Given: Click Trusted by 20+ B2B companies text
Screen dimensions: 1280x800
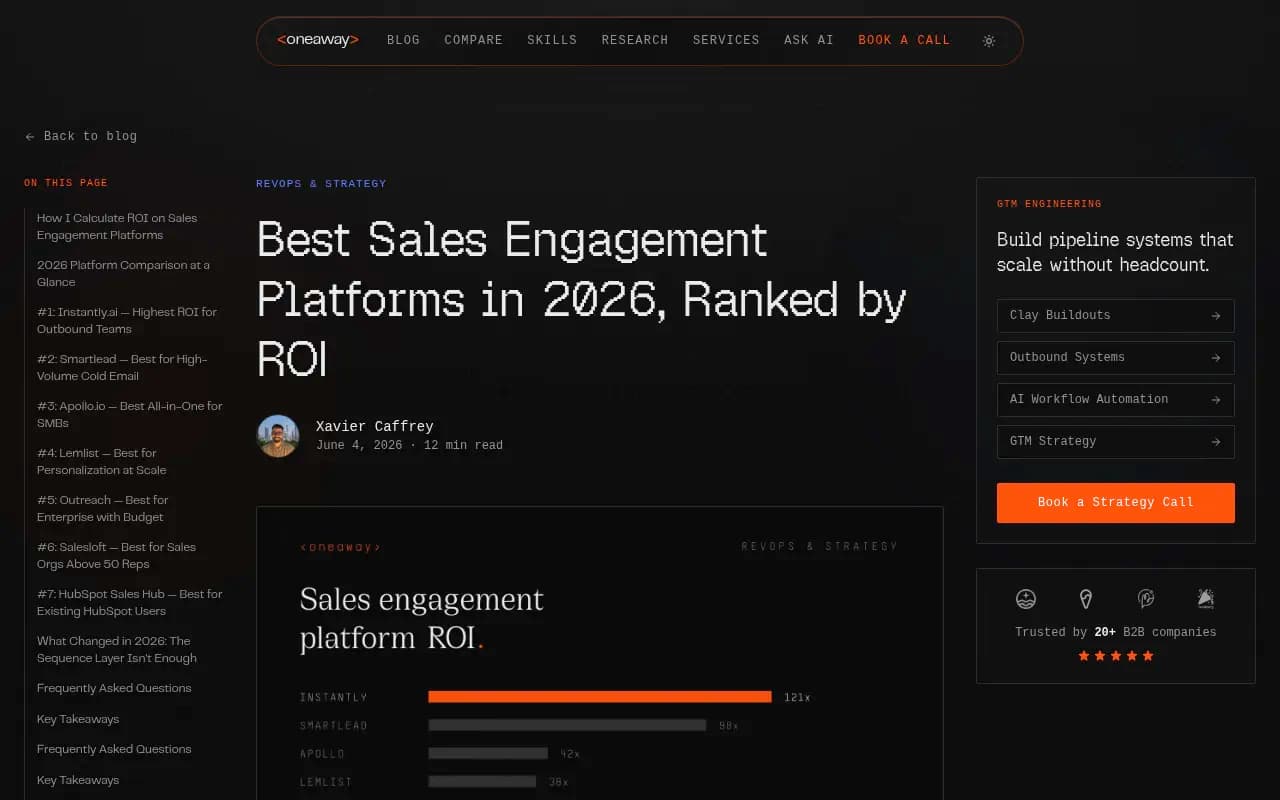Looking at the screenshot, I should click(1116, 632).
